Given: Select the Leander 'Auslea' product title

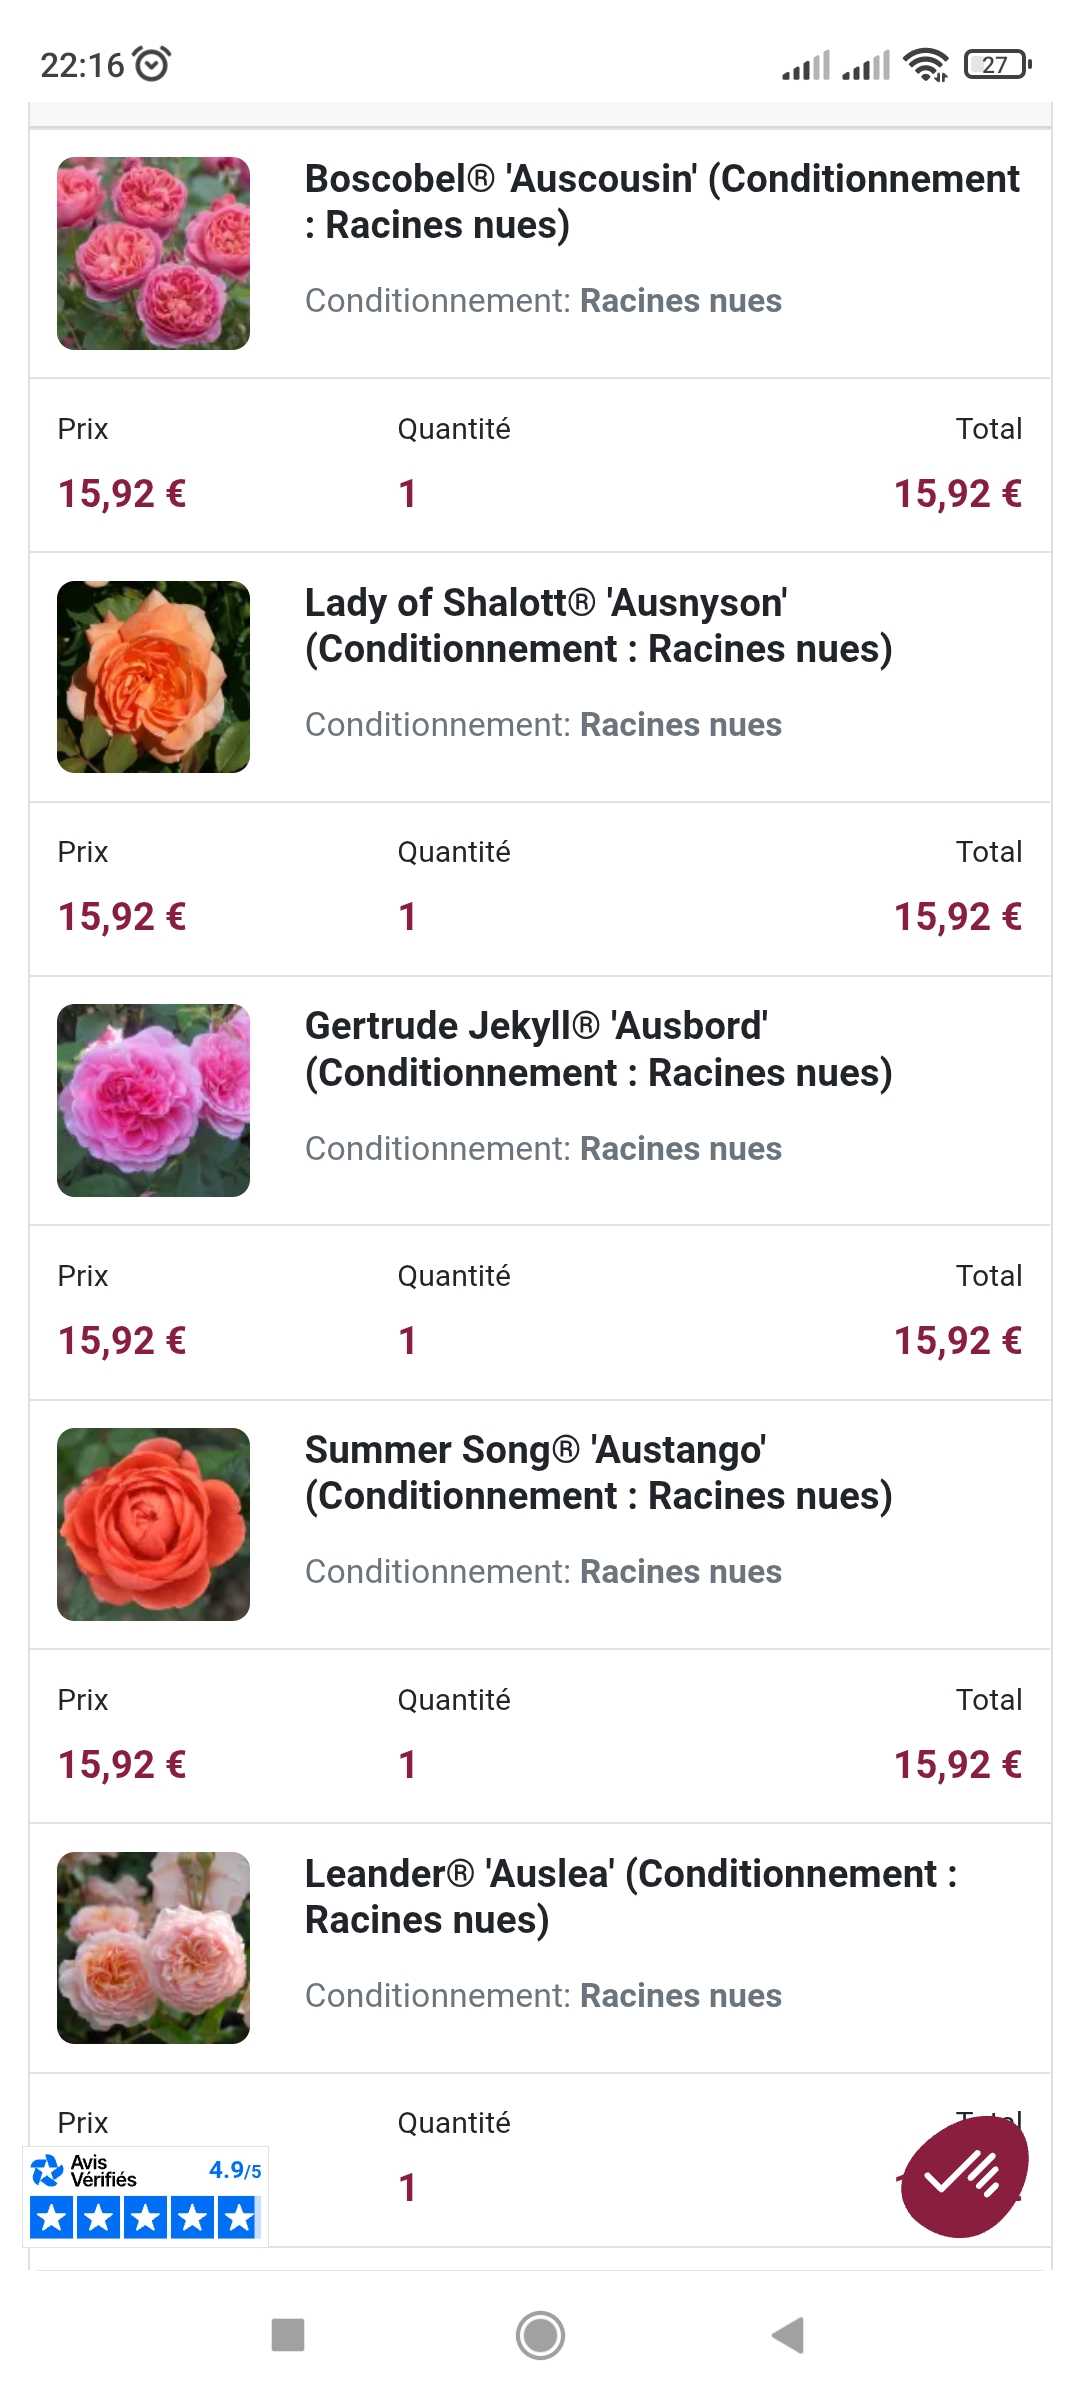Looking at the screenshot, I should (x=630, y=1897).
